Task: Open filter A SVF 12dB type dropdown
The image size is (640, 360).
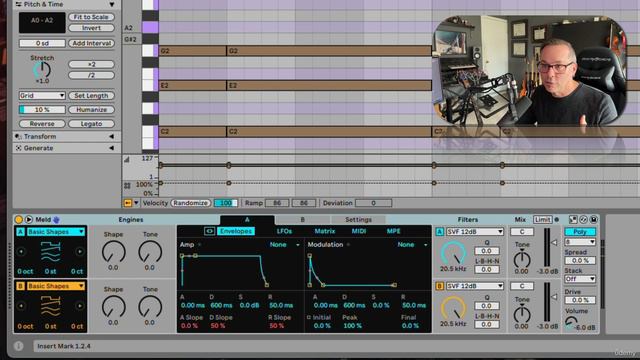Action: point(475,232)
